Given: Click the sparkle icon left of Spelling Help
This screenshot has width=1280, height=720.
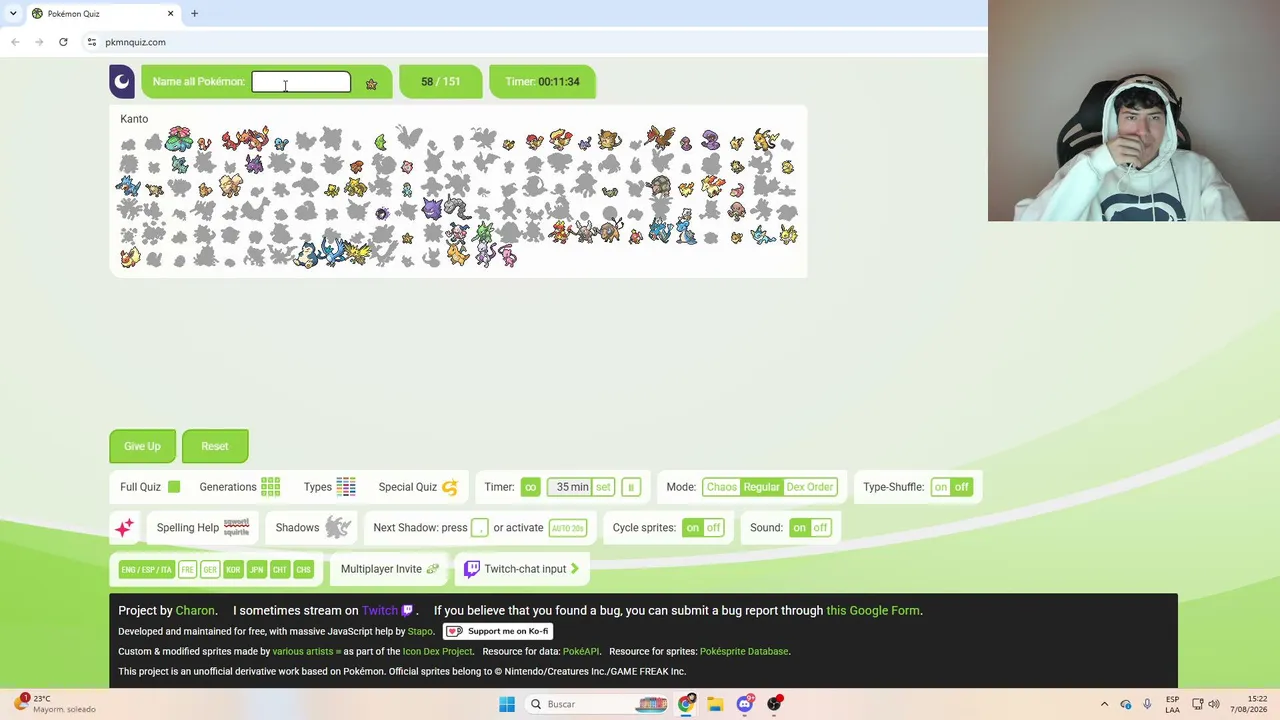Looking at the screenshot, I should tap(124, 528).
